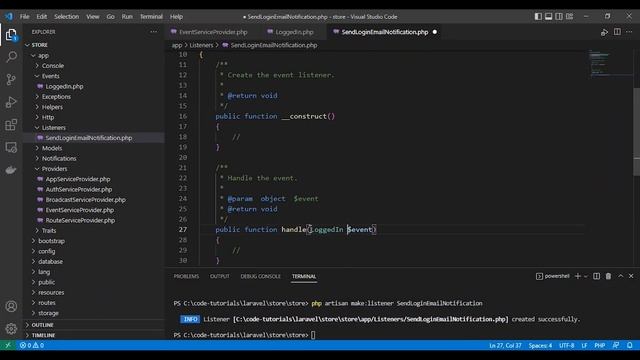Split the terminal panel

coord(596,276)
